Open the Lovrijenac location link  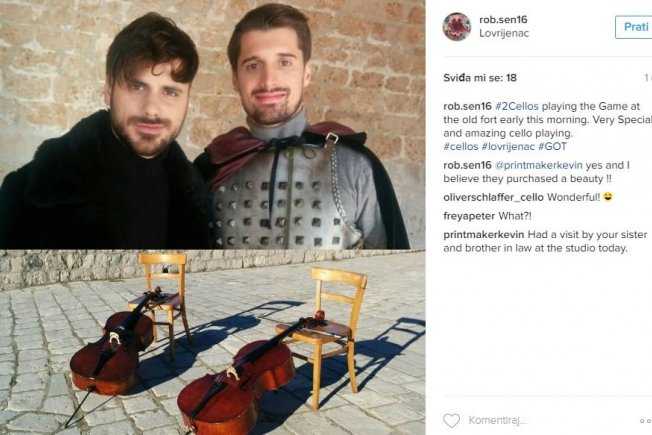tap(504, 33)
